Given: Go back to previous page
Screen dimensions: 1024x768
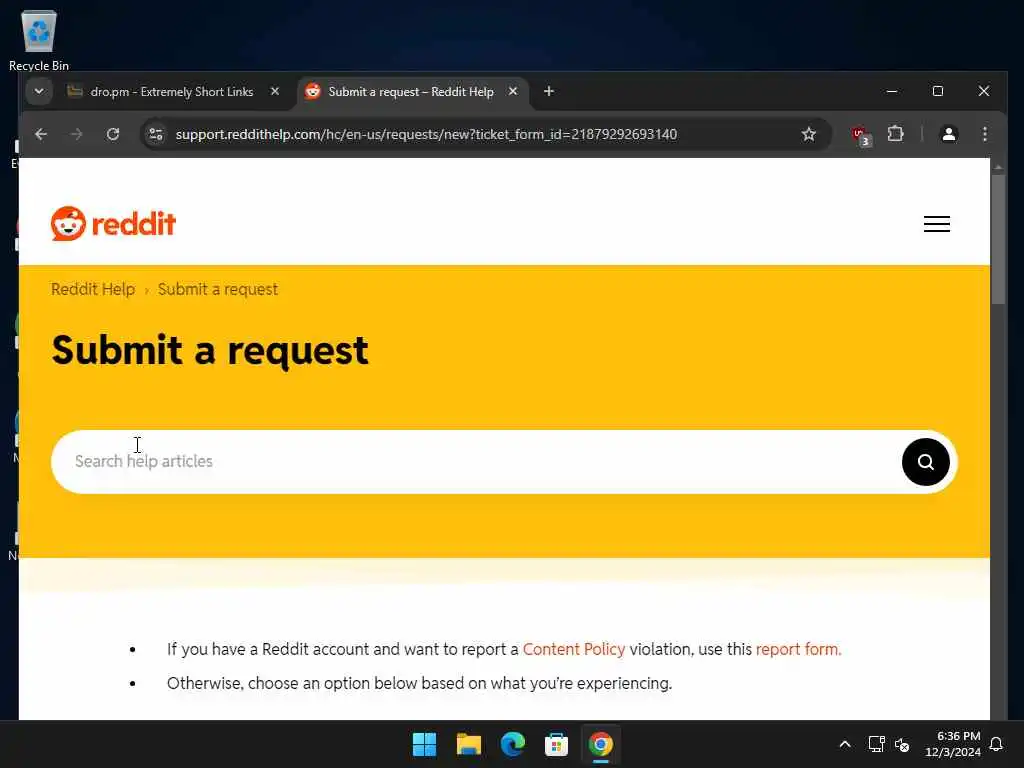Looking at the screenshot, I should 41,134.
